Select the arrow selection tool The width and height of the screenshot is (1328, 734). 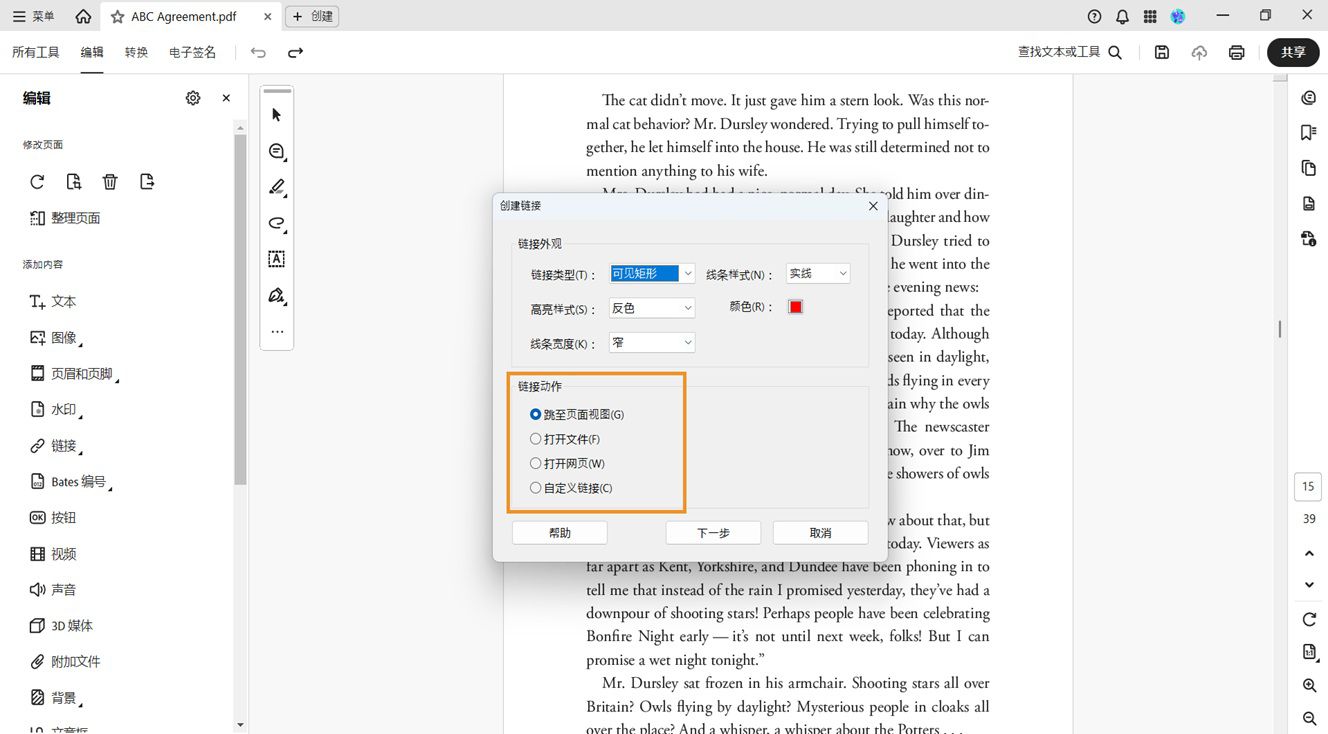coord(275,114)
